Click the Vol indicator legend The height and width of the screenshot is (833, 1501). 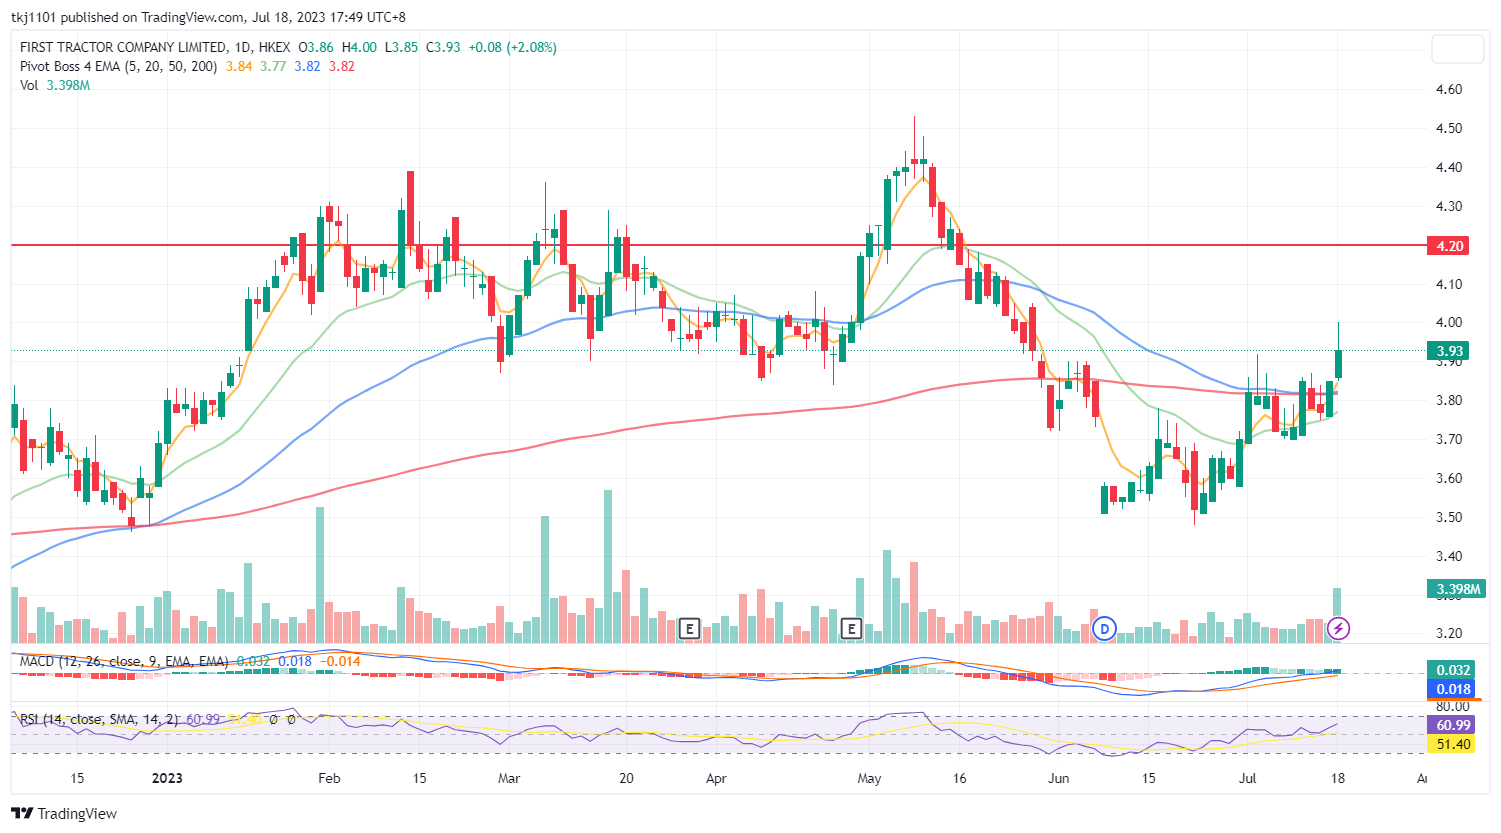click(x=29, y=85)
